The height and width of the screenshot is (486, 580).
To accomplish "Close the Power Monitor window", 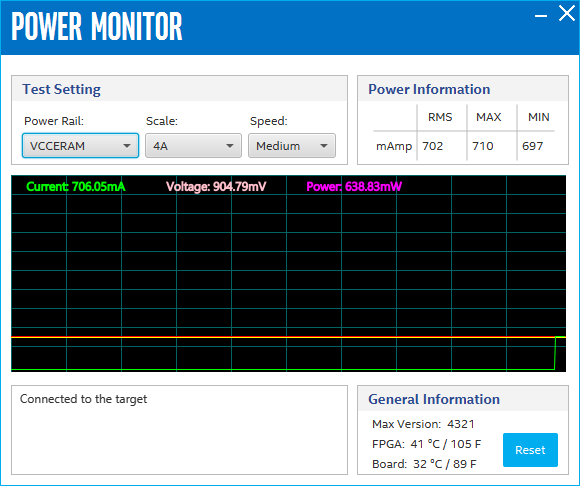I will 567,14.
